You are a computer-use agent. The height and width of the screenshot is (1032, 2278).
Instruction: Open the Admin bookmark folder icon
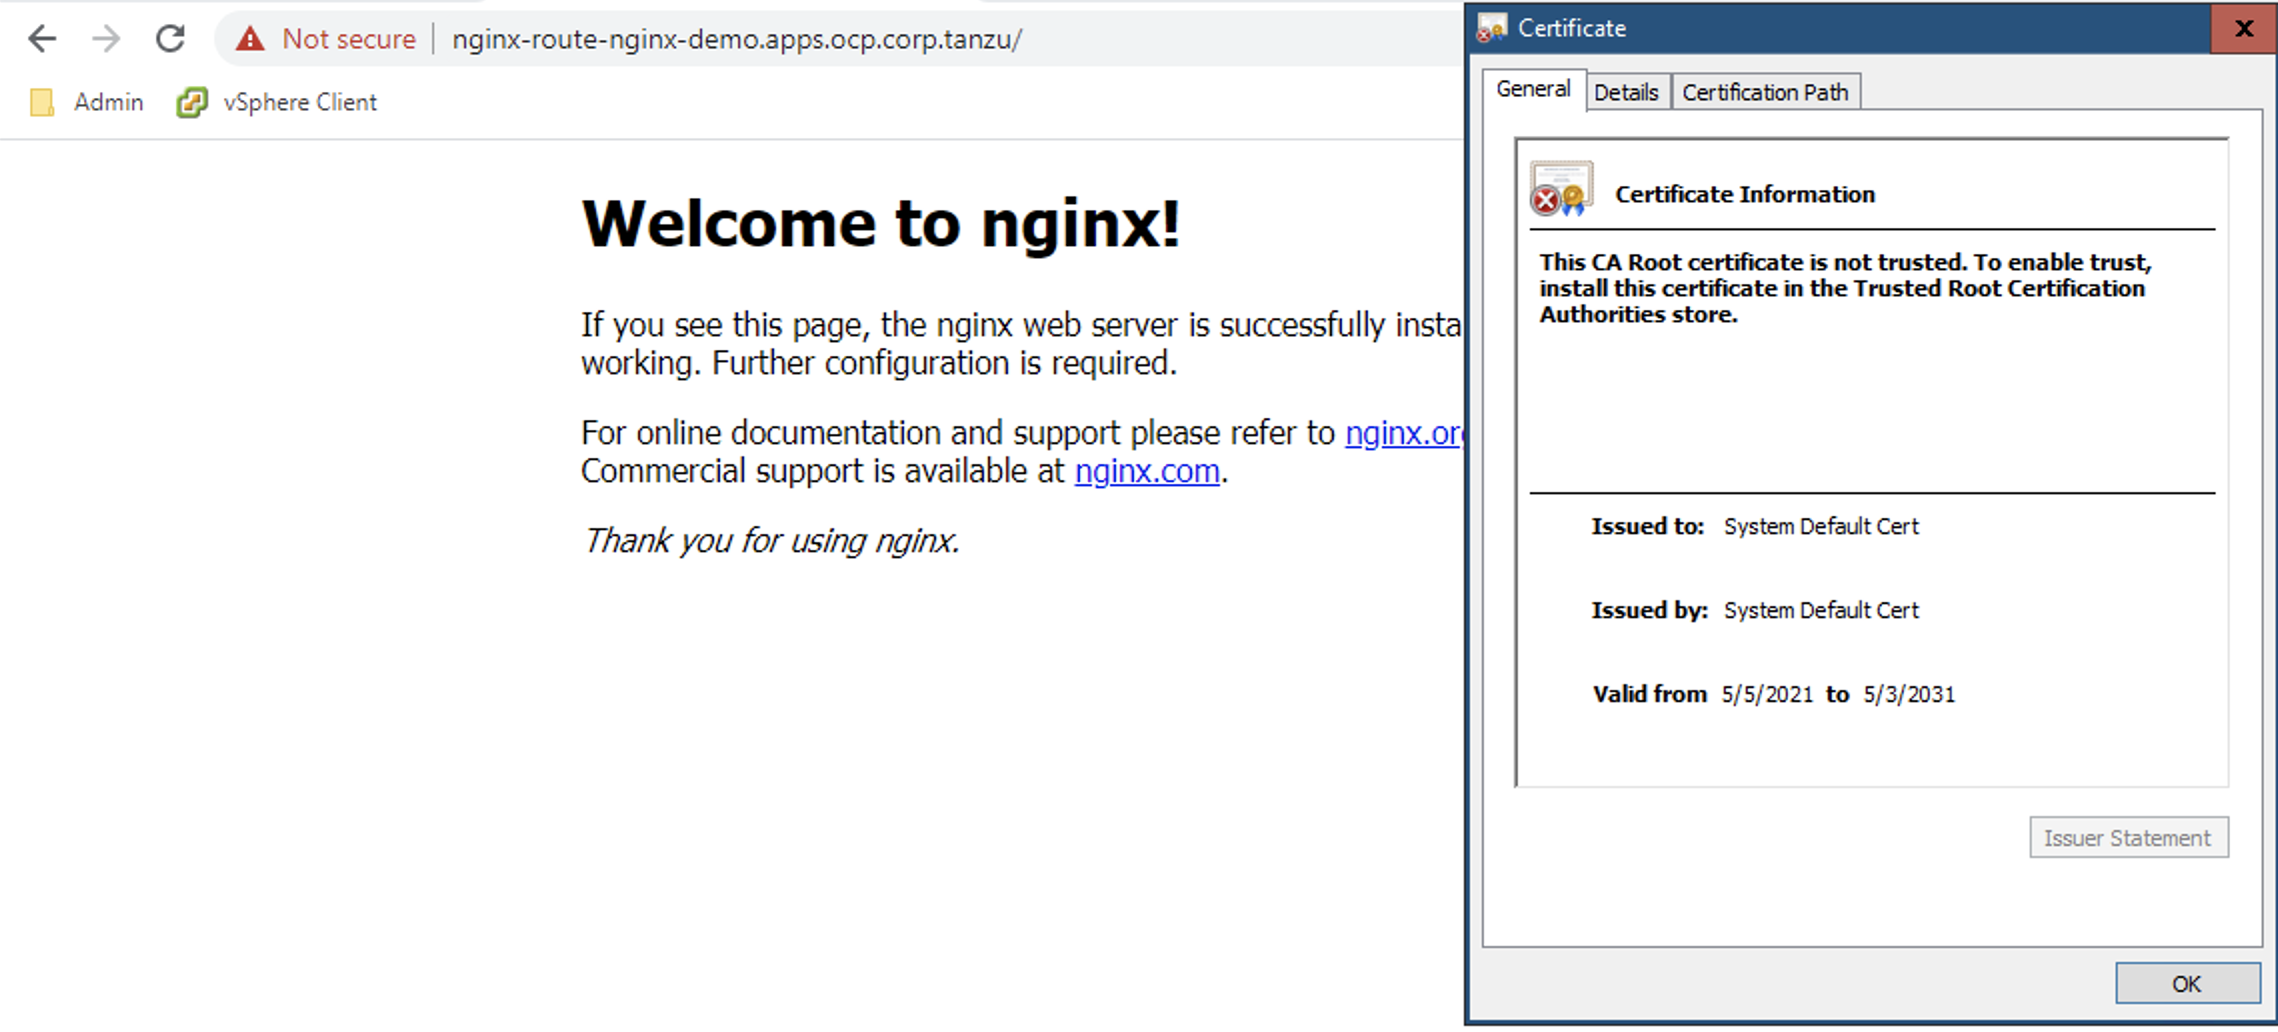(x=42, y=103)
